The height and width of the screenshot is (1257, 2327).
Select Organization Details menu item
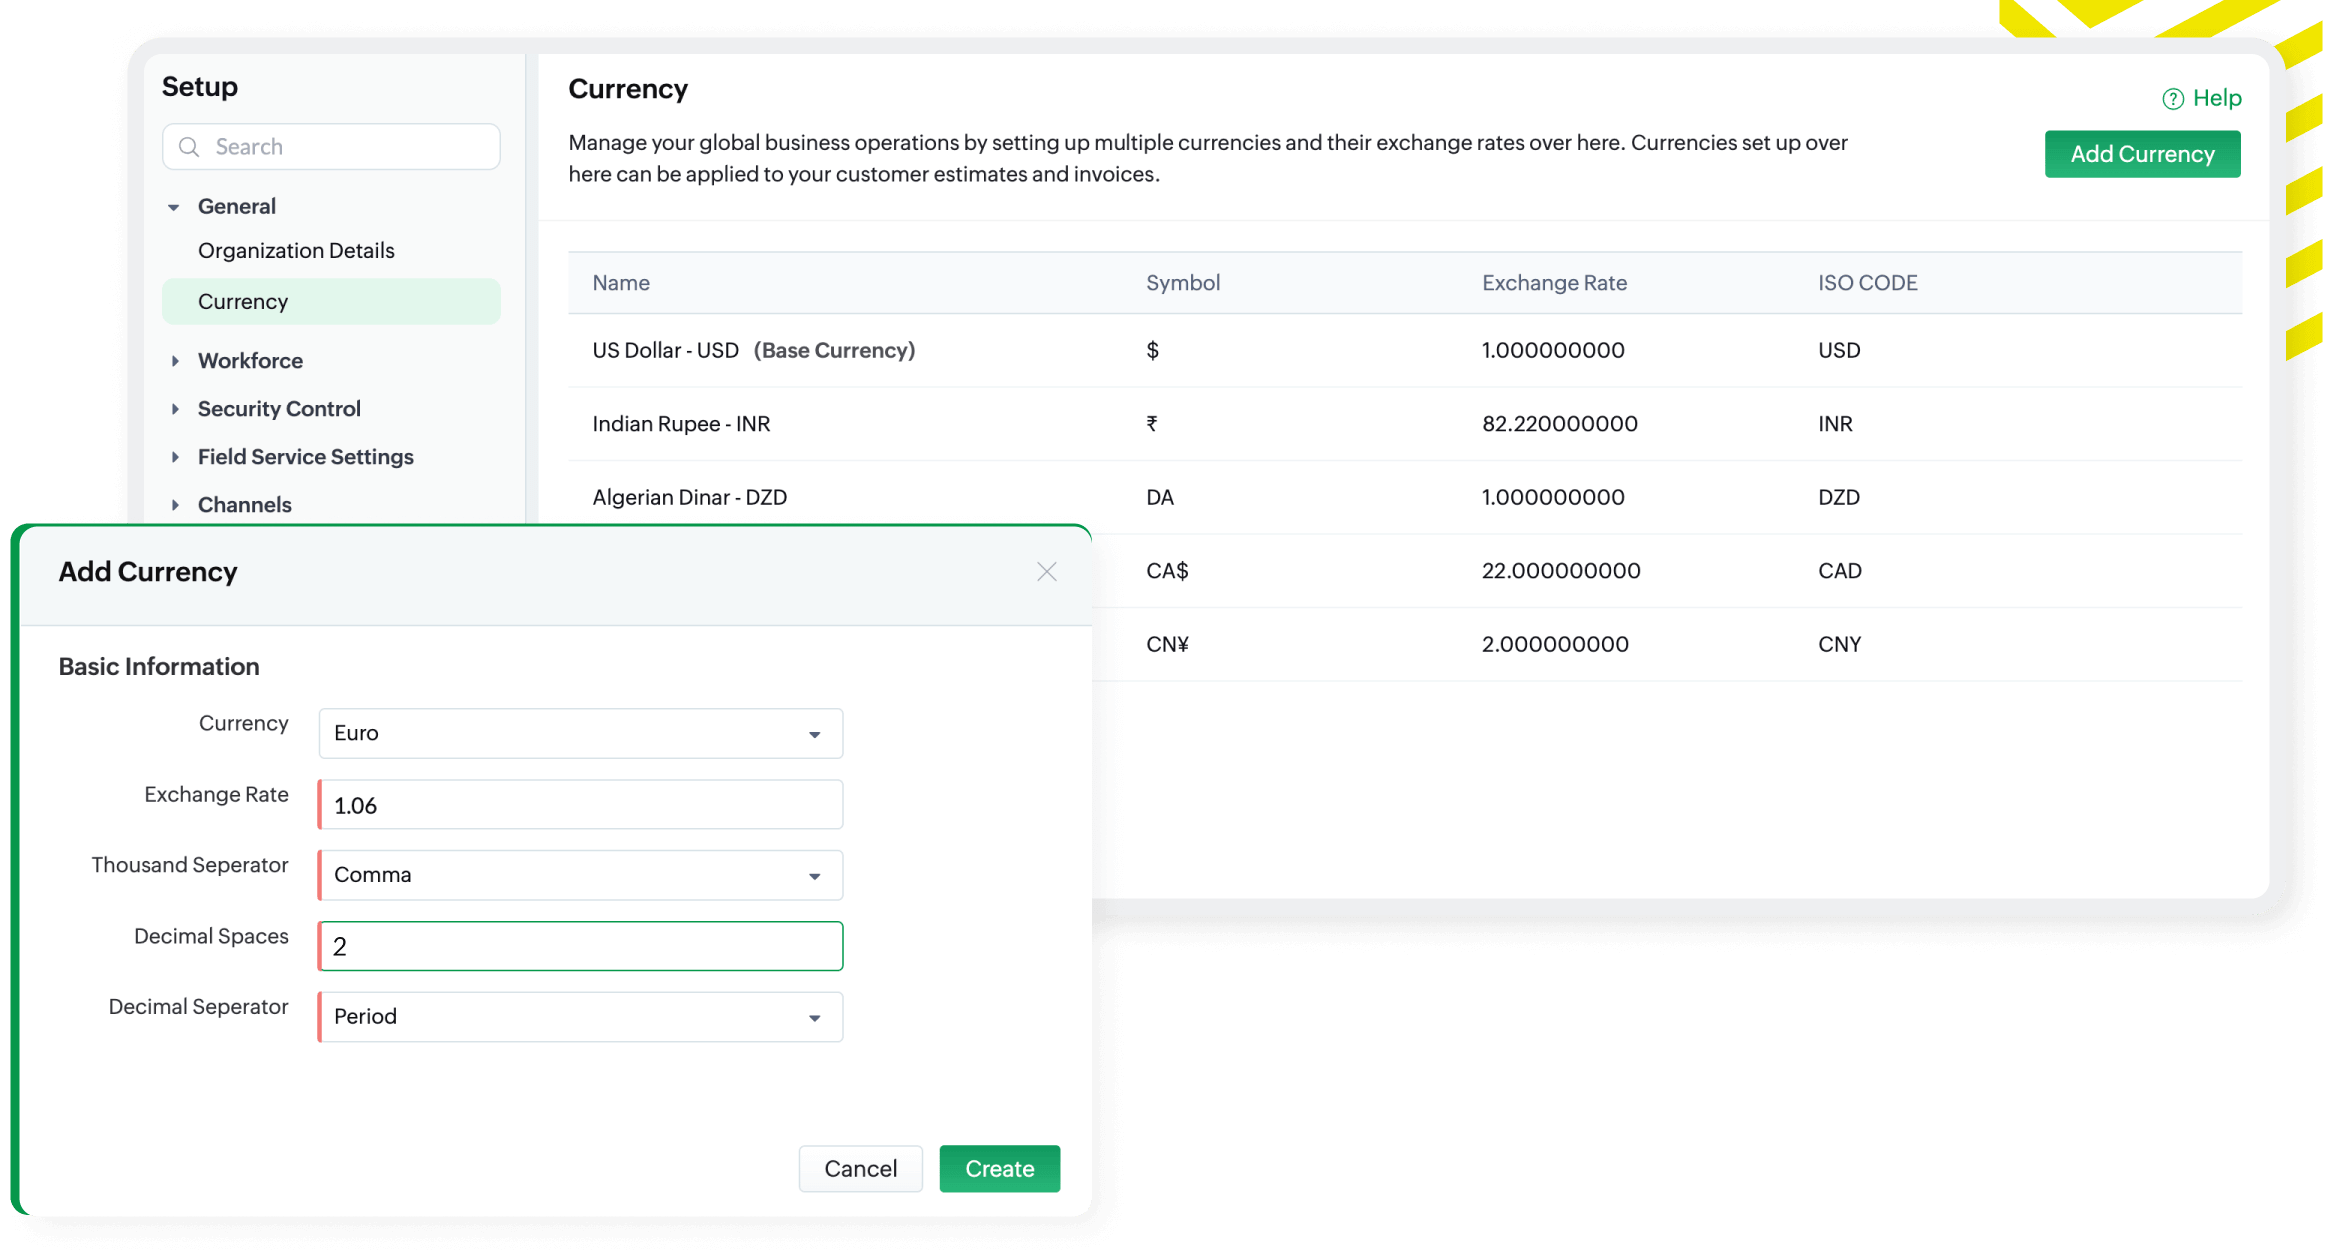296,251
